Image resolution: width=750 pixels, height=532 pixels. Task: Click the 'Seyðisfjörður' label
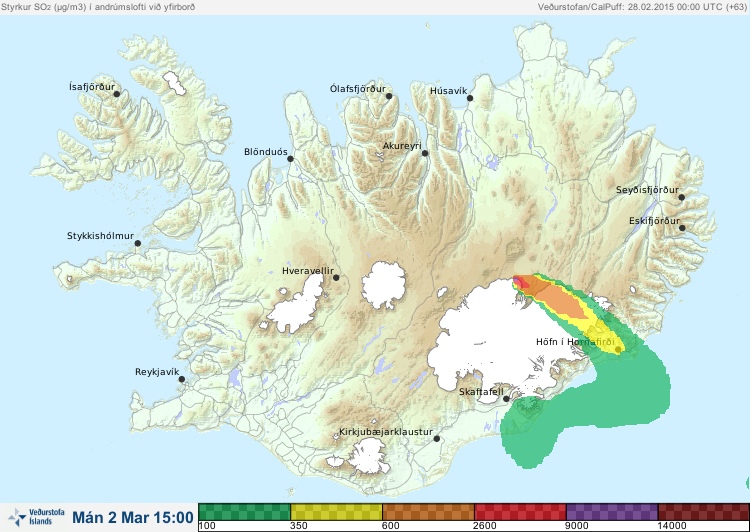(x=647, y=190)
